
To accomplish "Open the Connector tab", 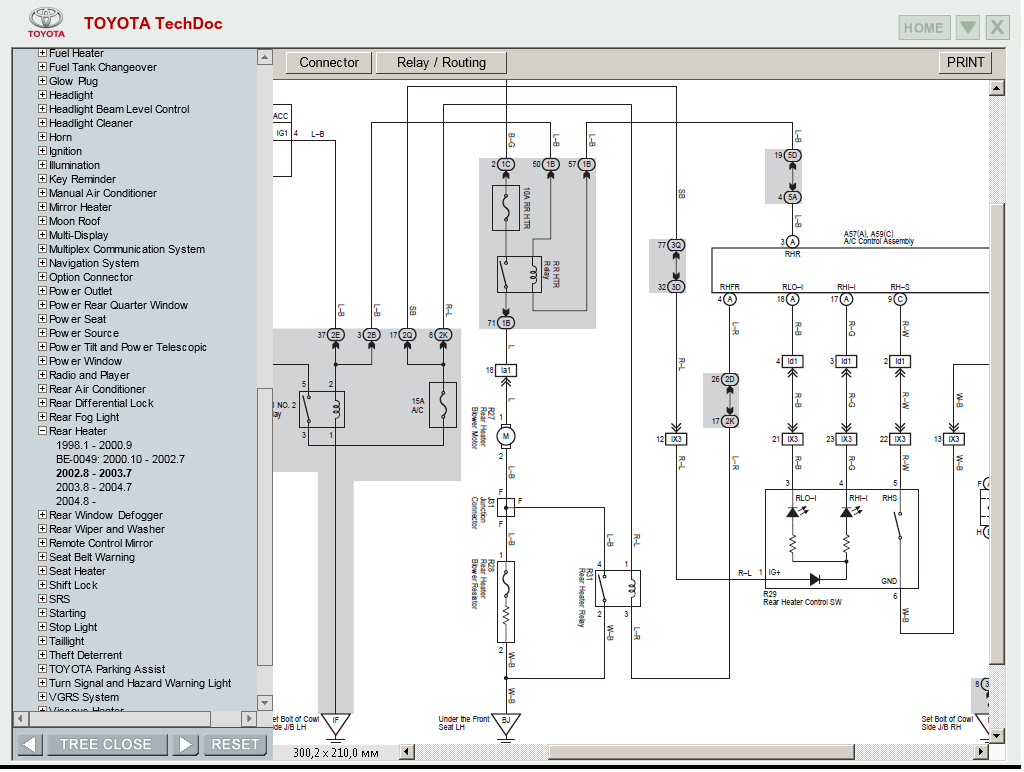I will click(x=328, y=63).
